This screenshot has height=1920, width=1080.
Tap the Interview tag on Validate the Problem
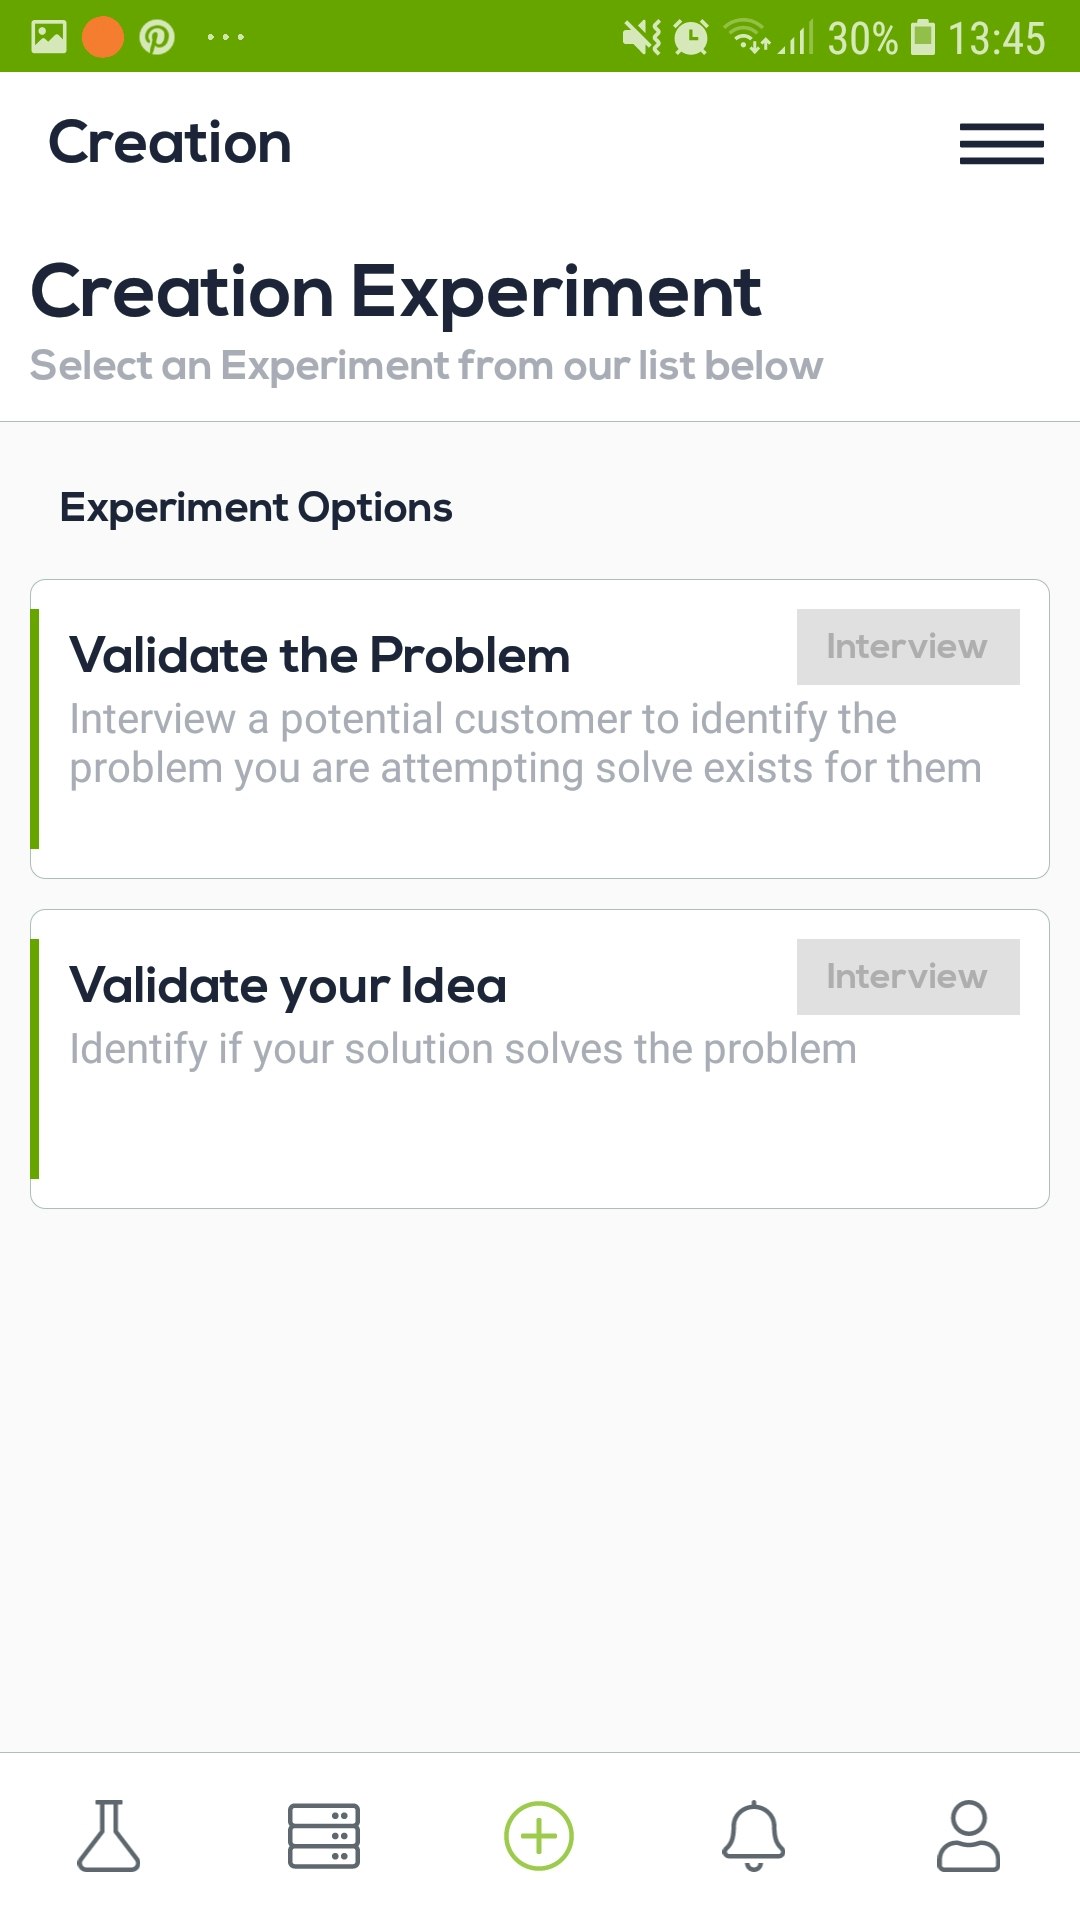pos(906,646)
